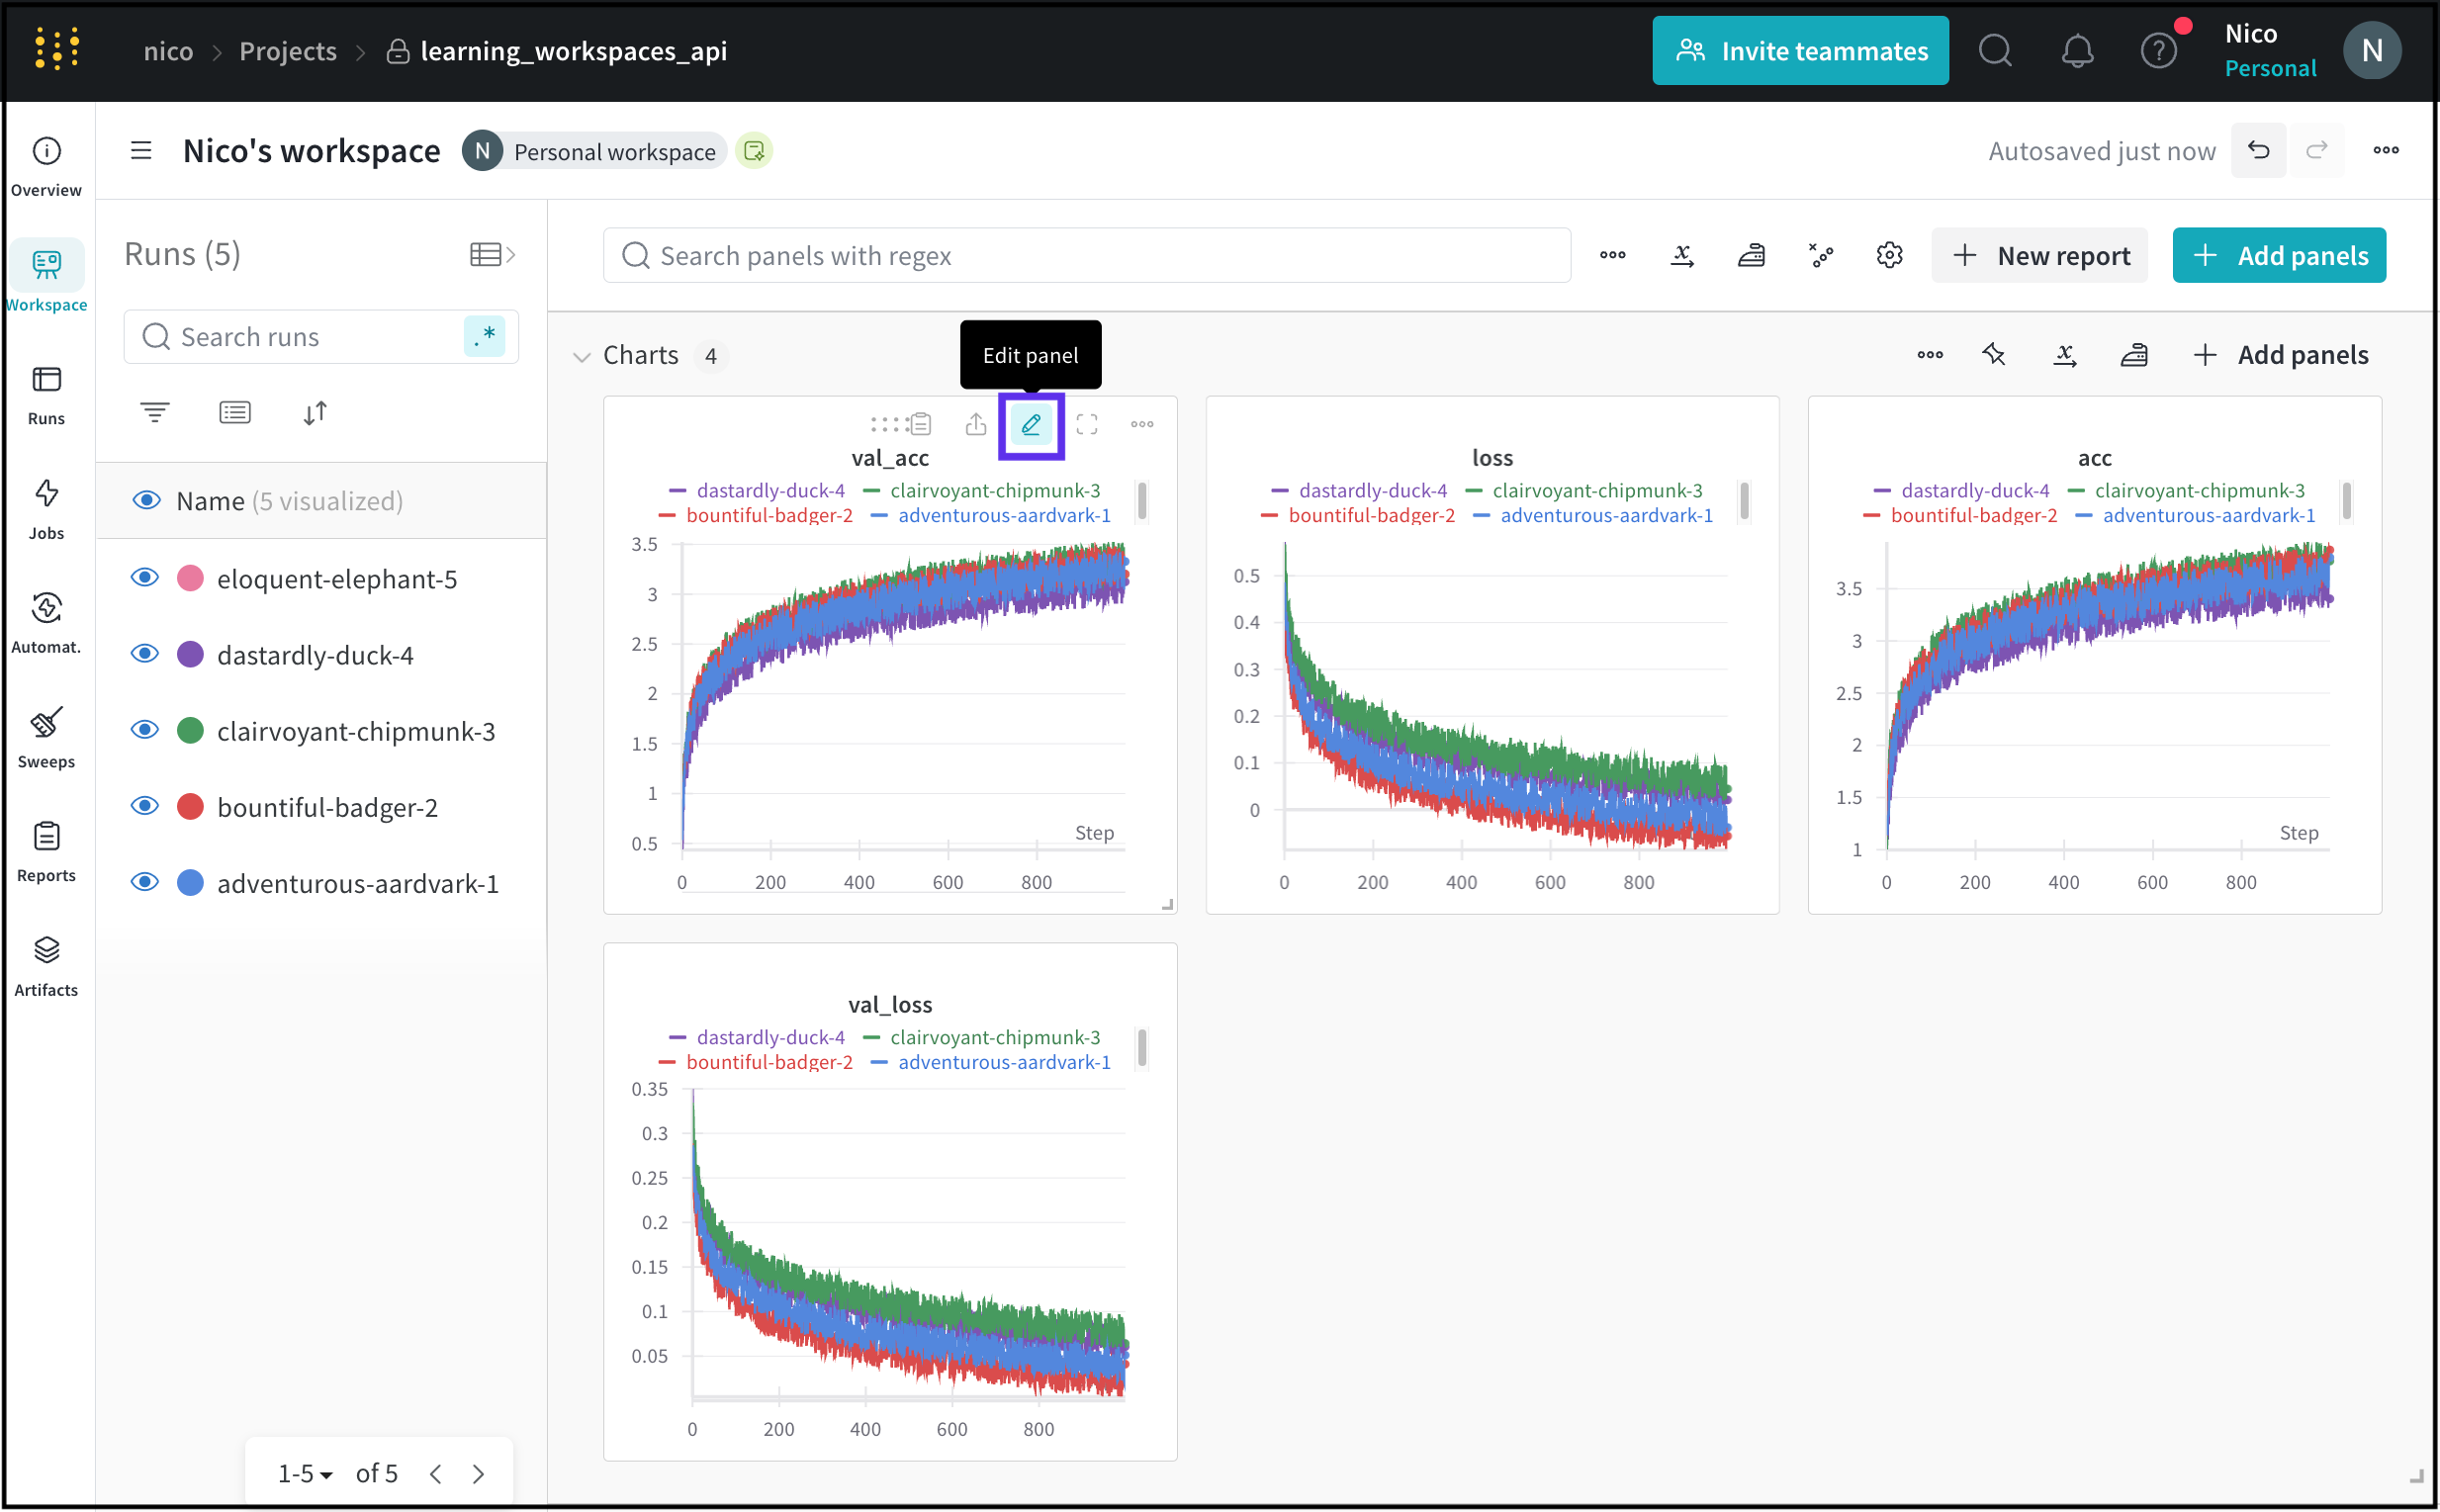
Task: Click the Invite teammates button
Action: click(x=1800, y=51)
